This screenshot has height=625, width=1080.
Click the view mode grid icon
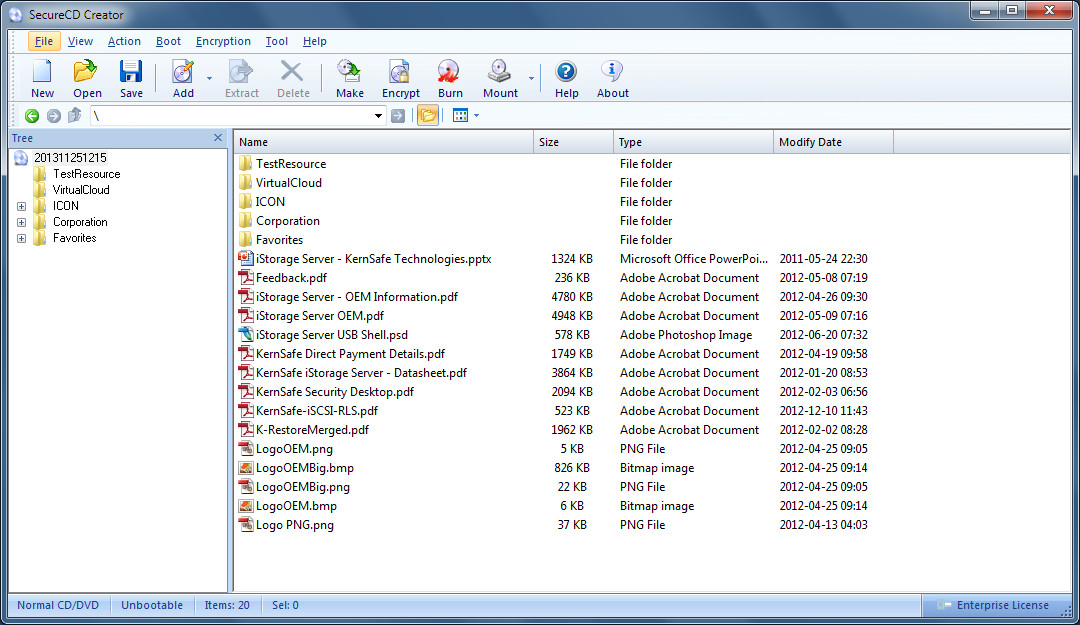pos(460,115)
